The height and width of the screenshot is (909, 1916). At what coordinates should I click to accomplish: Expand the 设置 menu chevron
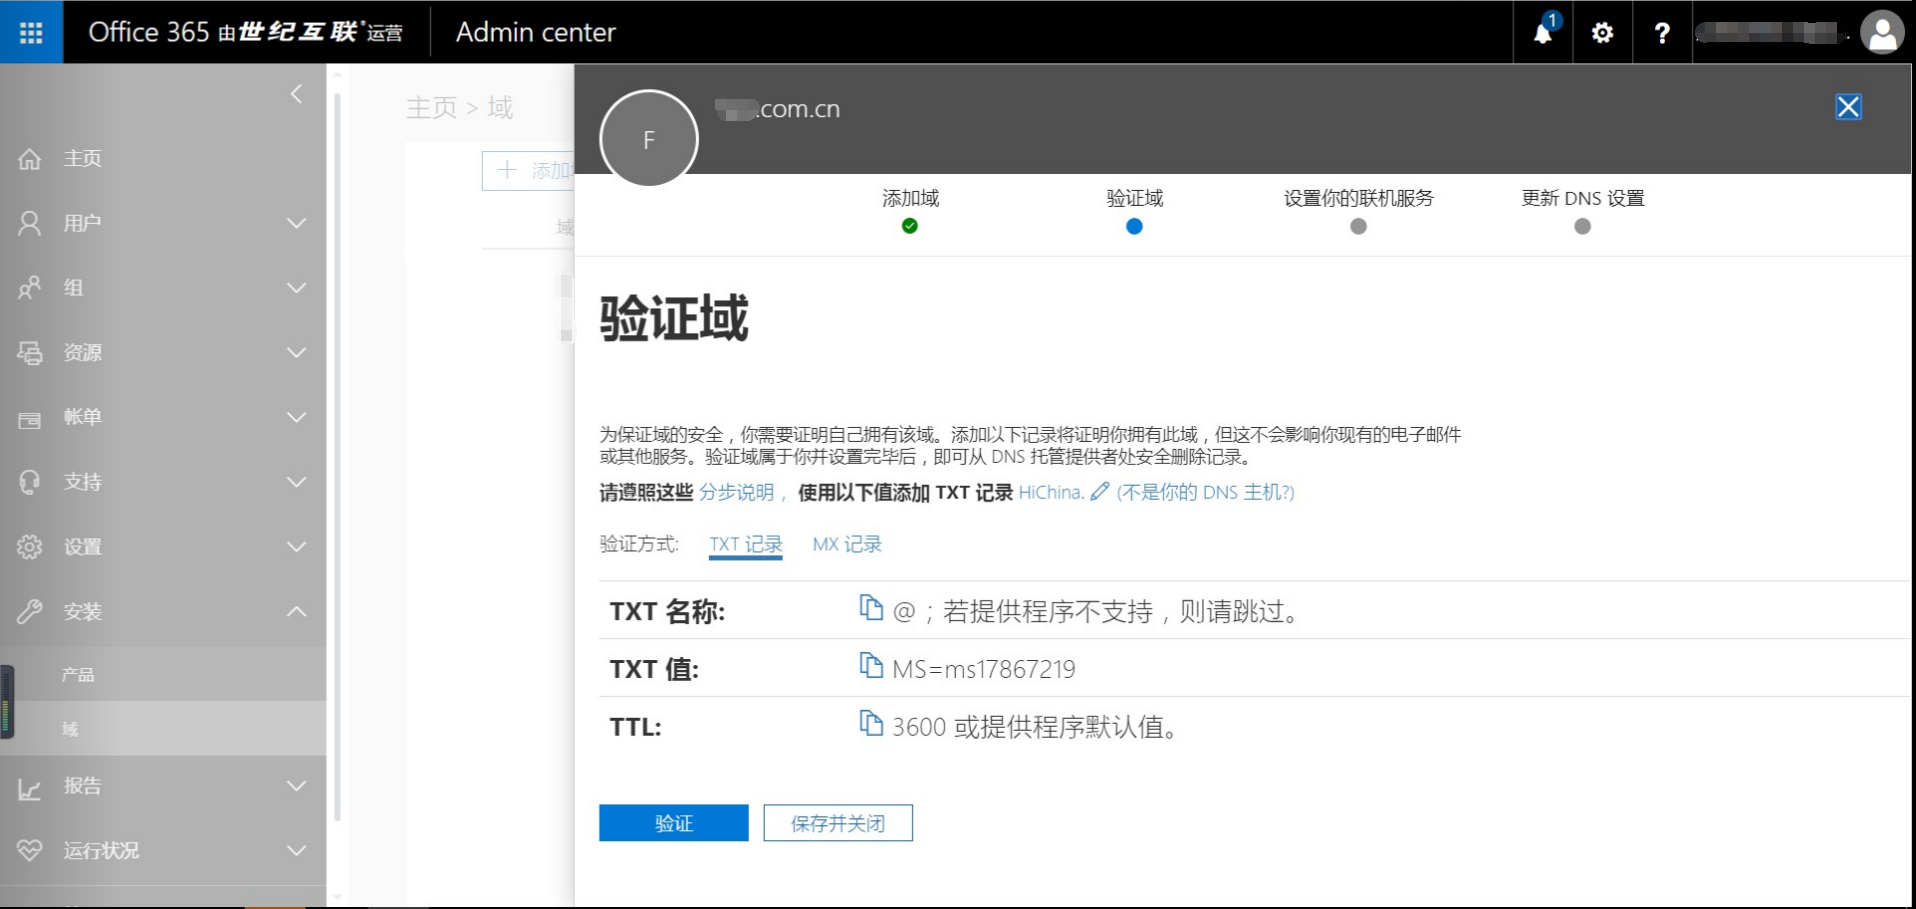pos(296,547)
